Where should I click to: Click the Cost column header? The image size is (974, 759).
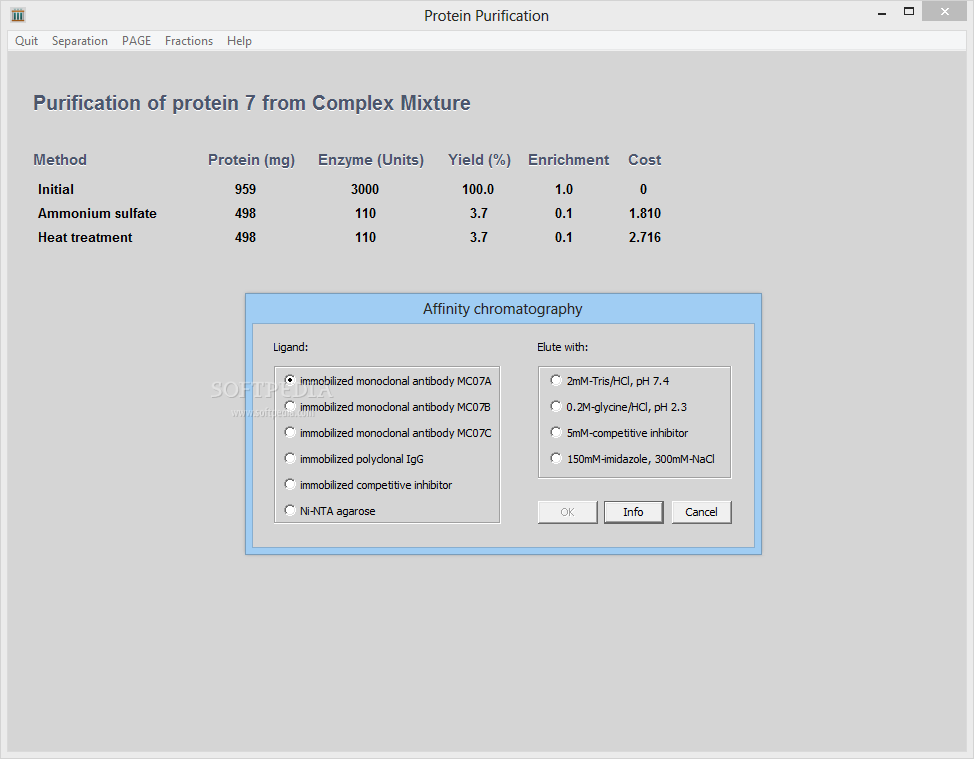645,160
